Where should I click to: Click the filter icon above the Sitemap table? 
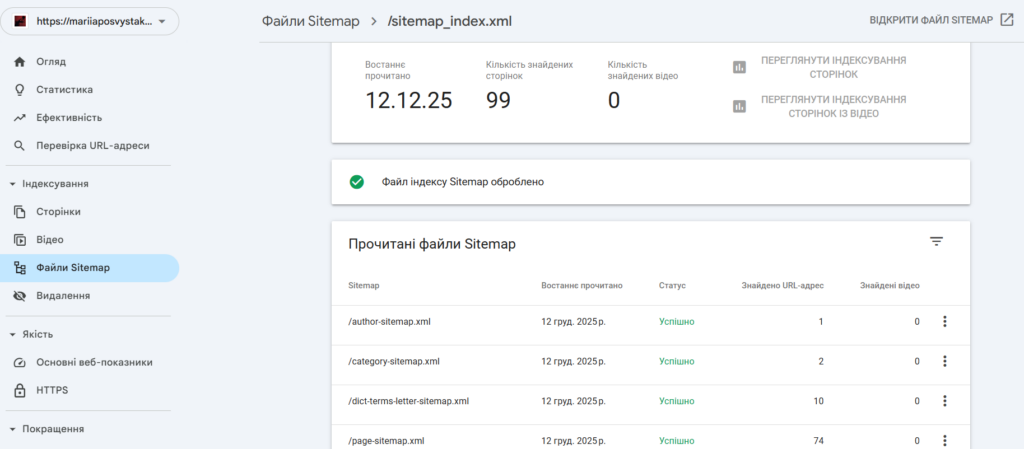tap(936, 242)
